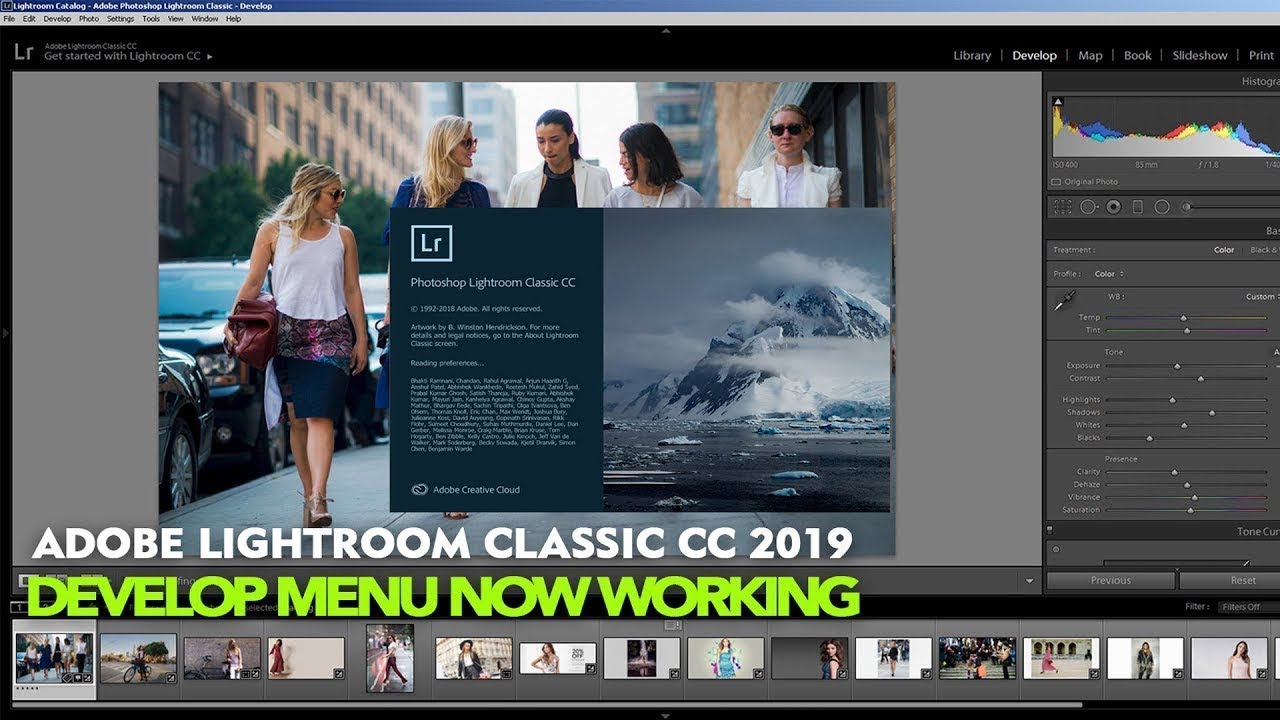Select the Crop Overlay tool
Screen dimensions: 1280x720
pyautogui.click(x=1064, y=207)
